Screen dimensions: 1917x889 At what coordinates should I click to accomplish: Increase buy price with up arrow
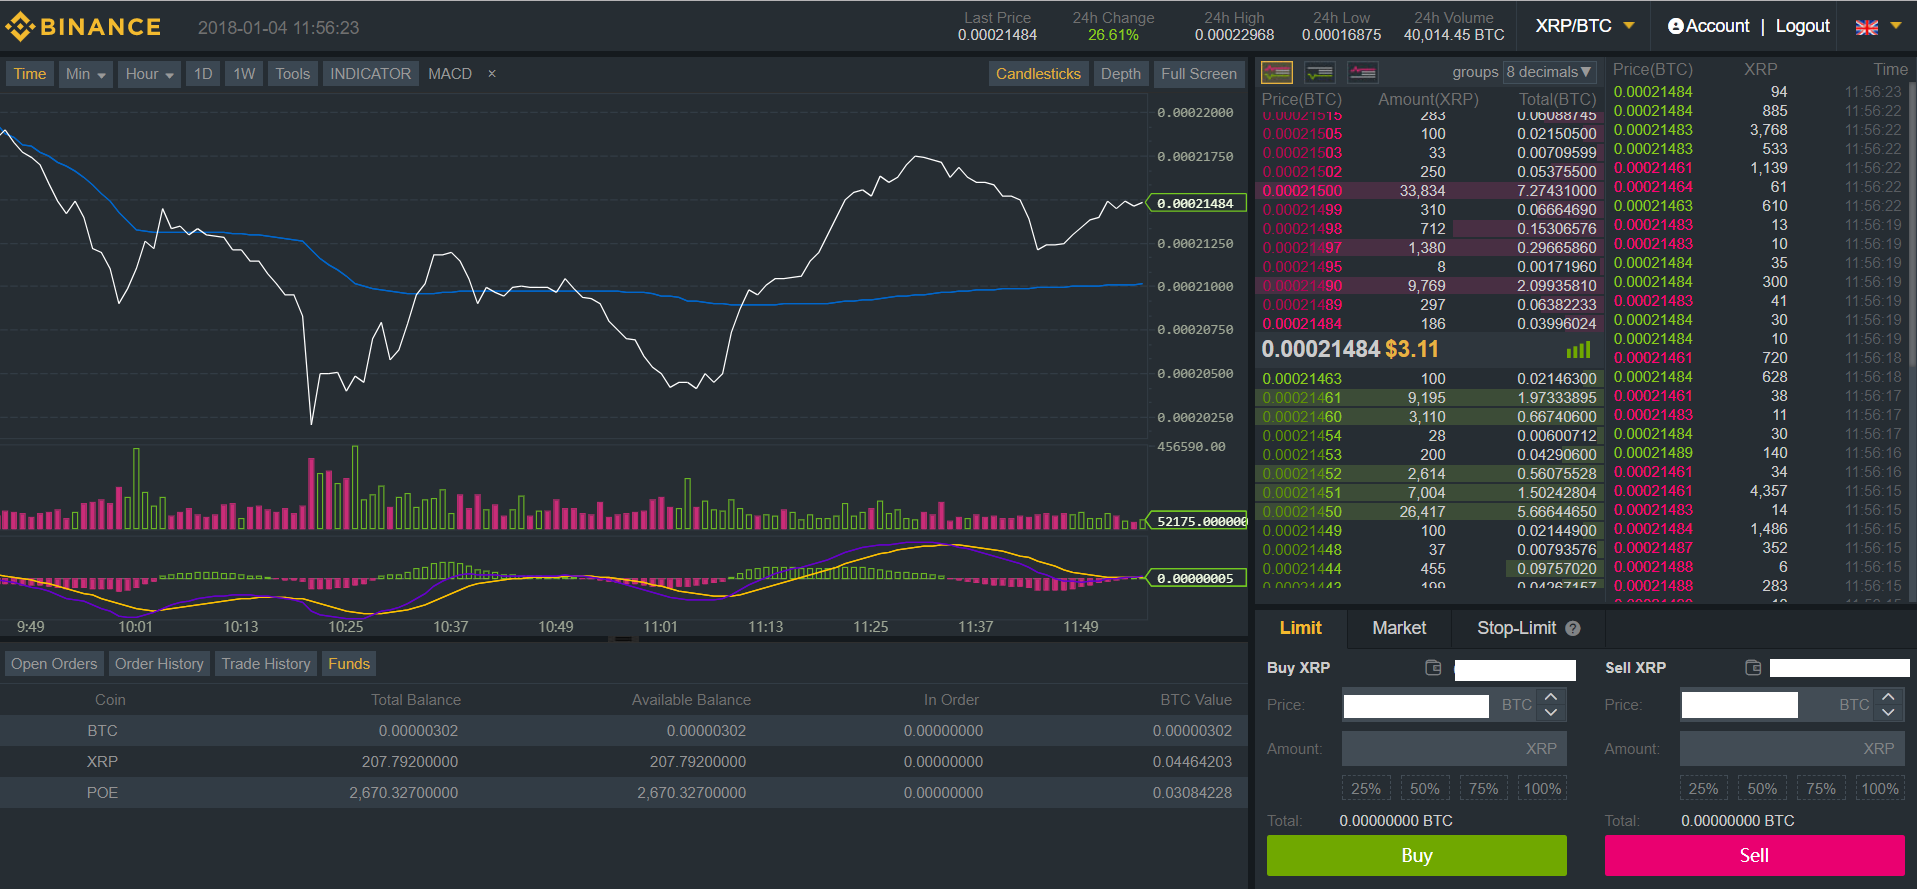point(1551,696)
